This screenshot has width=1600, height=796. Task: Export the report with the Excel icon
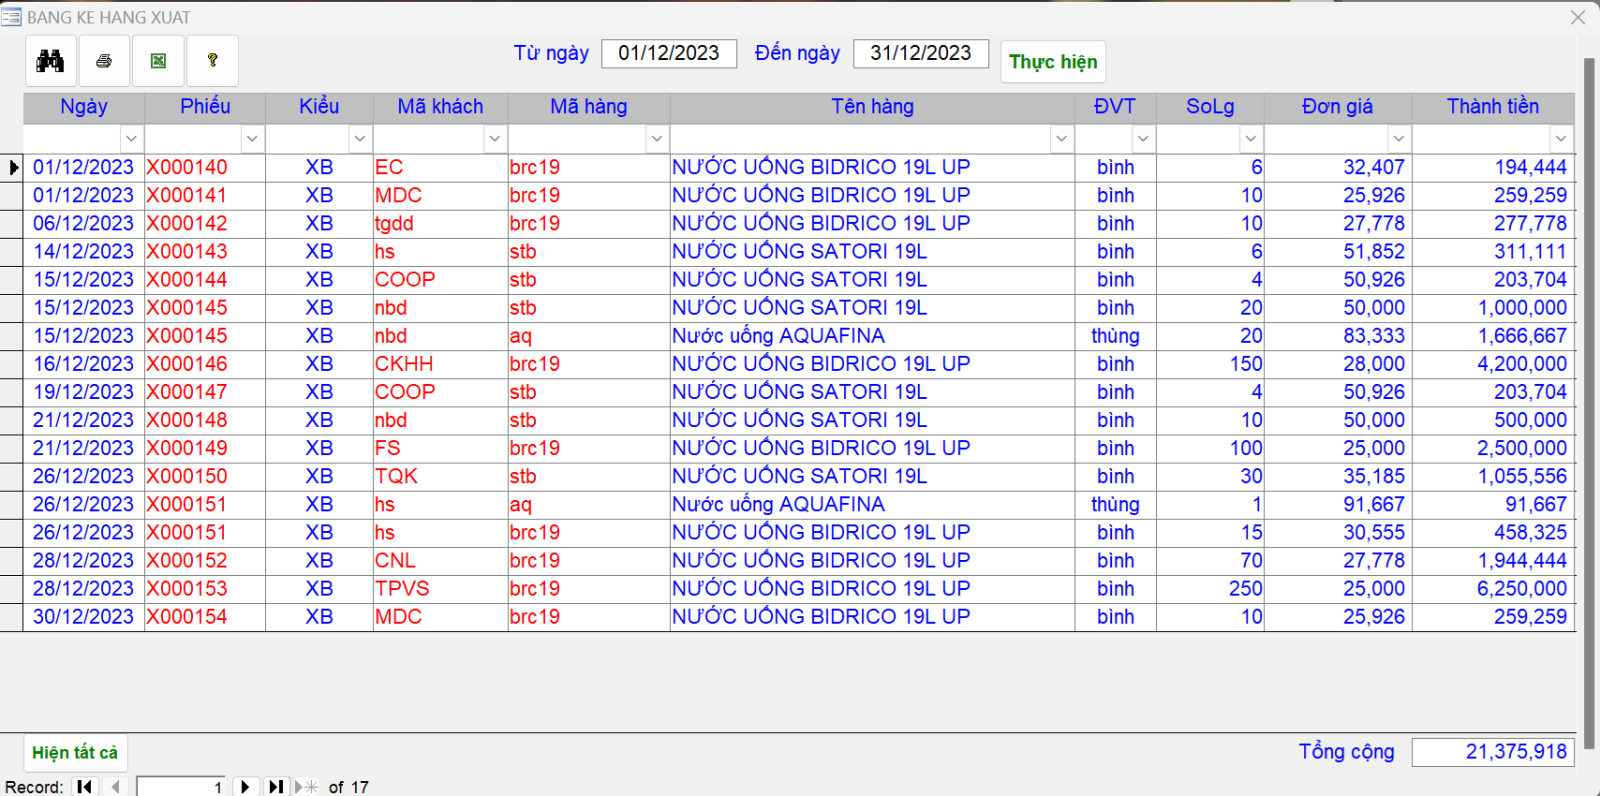[158, 61]
